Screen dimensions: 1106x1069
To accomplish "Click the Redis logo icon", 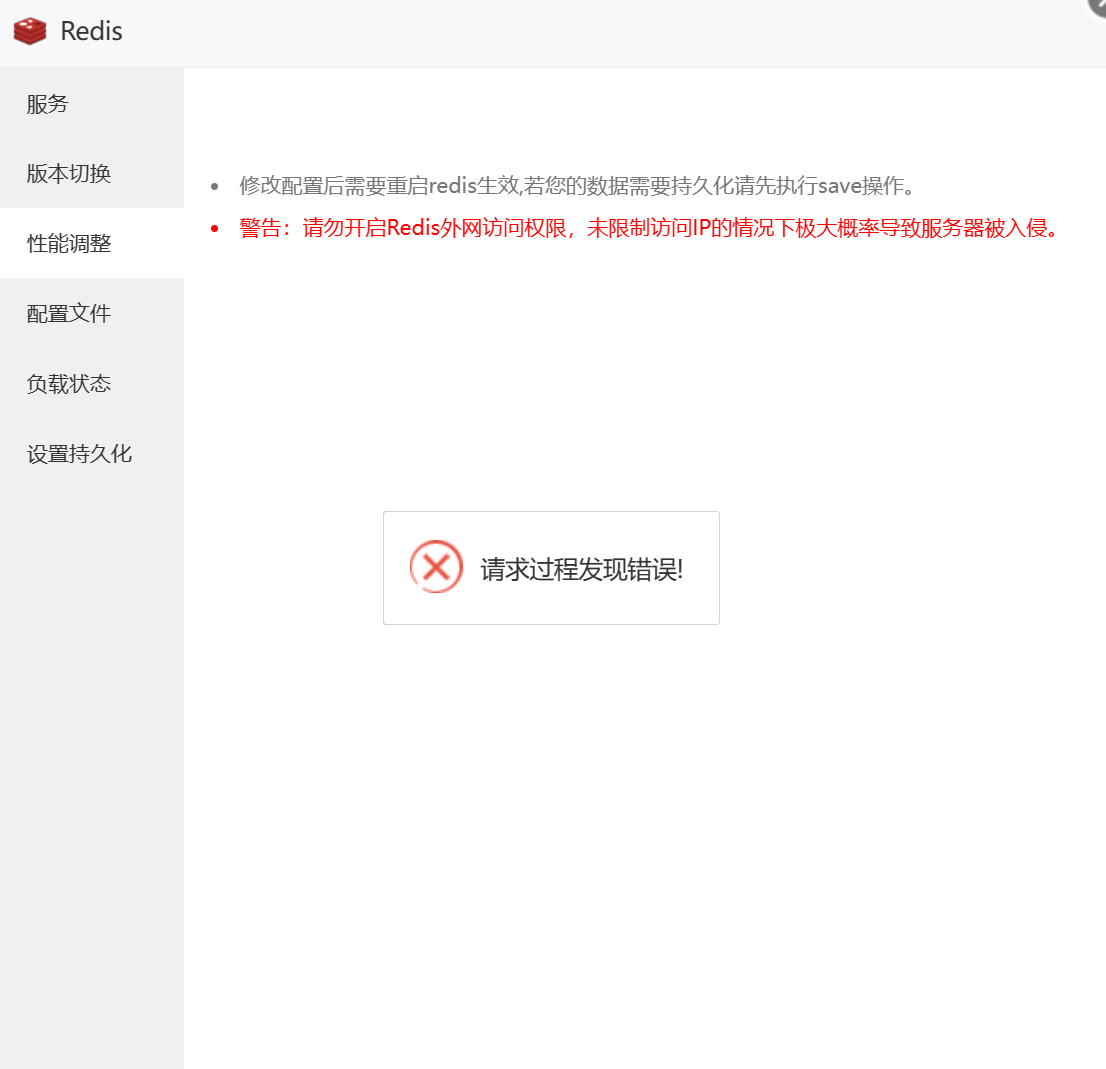I will pyautogui.click(x=30, y=32).
